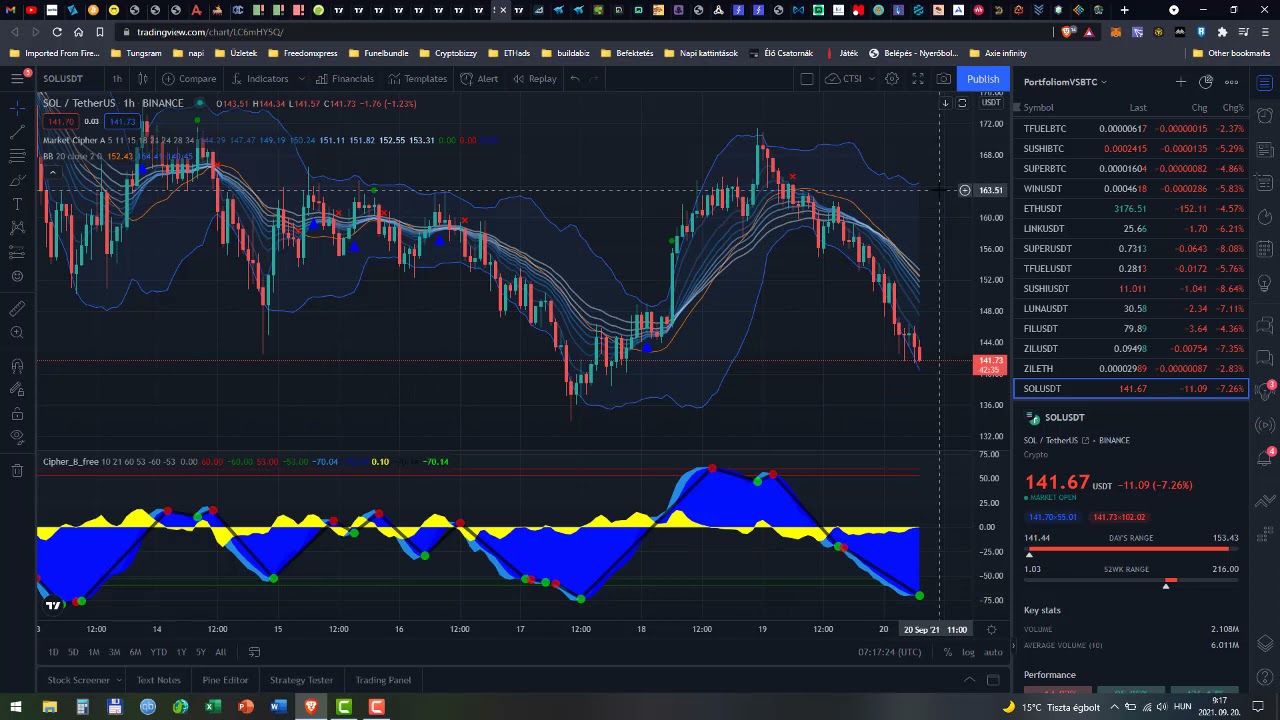Select the 1M date range
1280x720 pixels.
(x=93, y=652)
